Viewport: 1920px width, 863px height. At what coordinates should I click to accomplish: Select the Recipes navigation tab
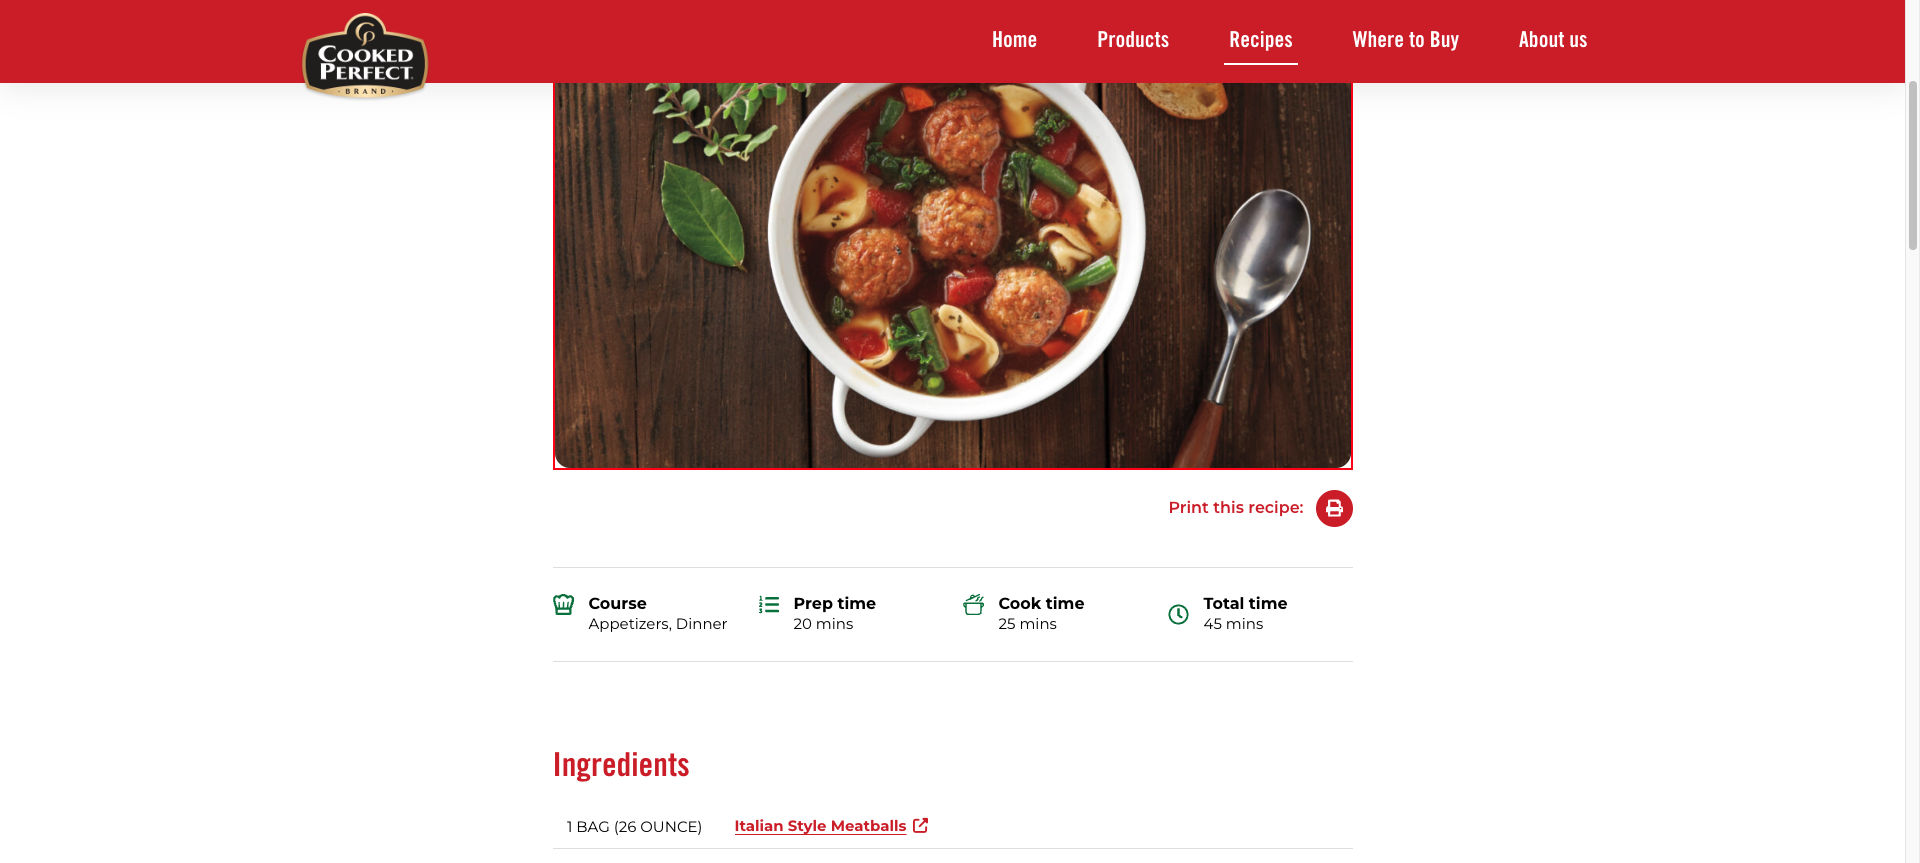coord(1261,40)
